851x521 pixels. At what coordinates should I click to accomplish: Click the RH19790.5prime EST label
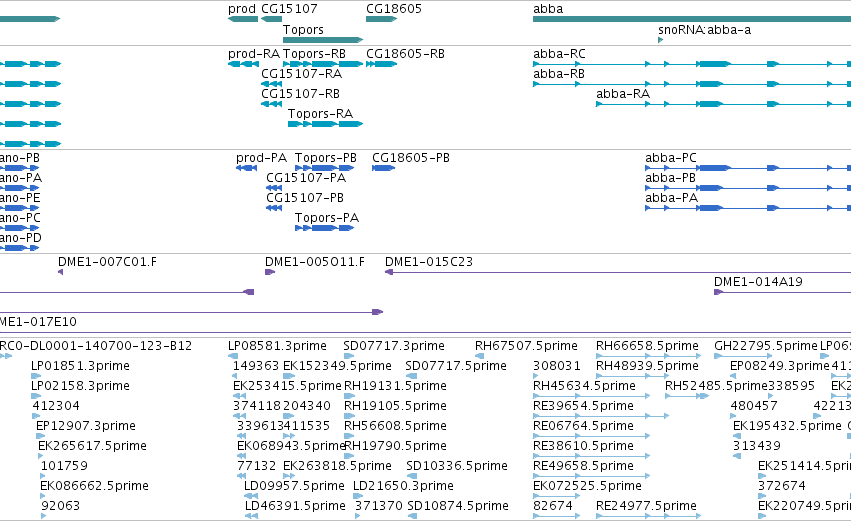click(395, 447)
